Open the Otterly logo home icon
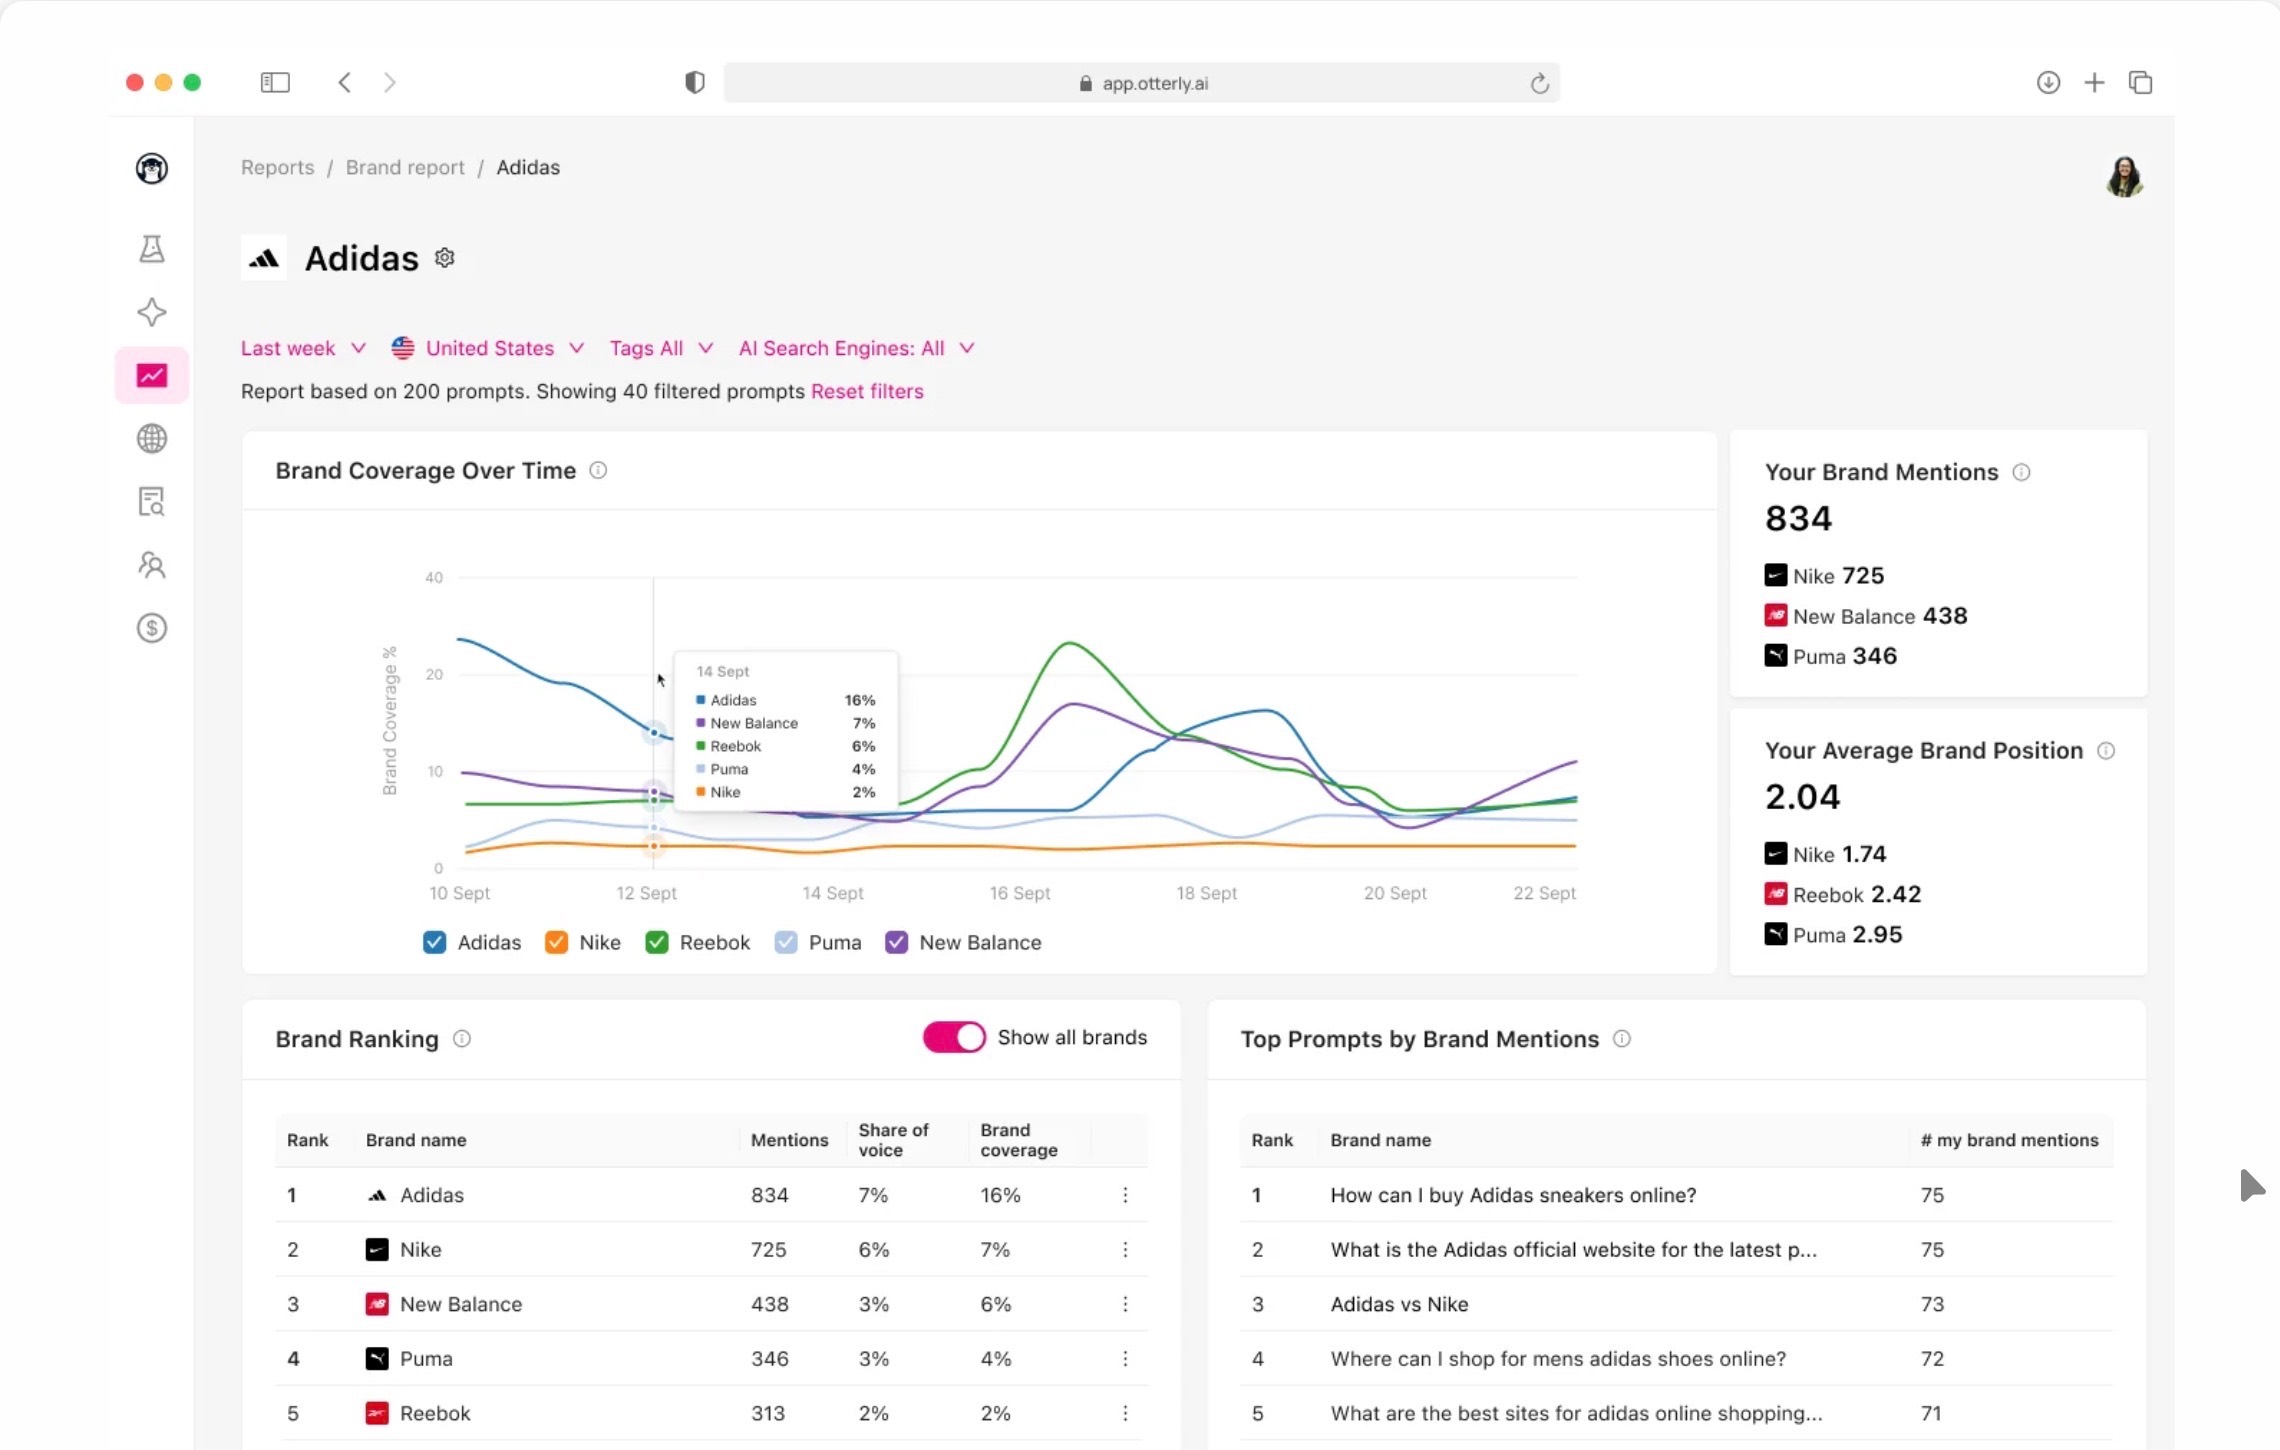The image size is (2280, 1450). click(x=152, y=168)
